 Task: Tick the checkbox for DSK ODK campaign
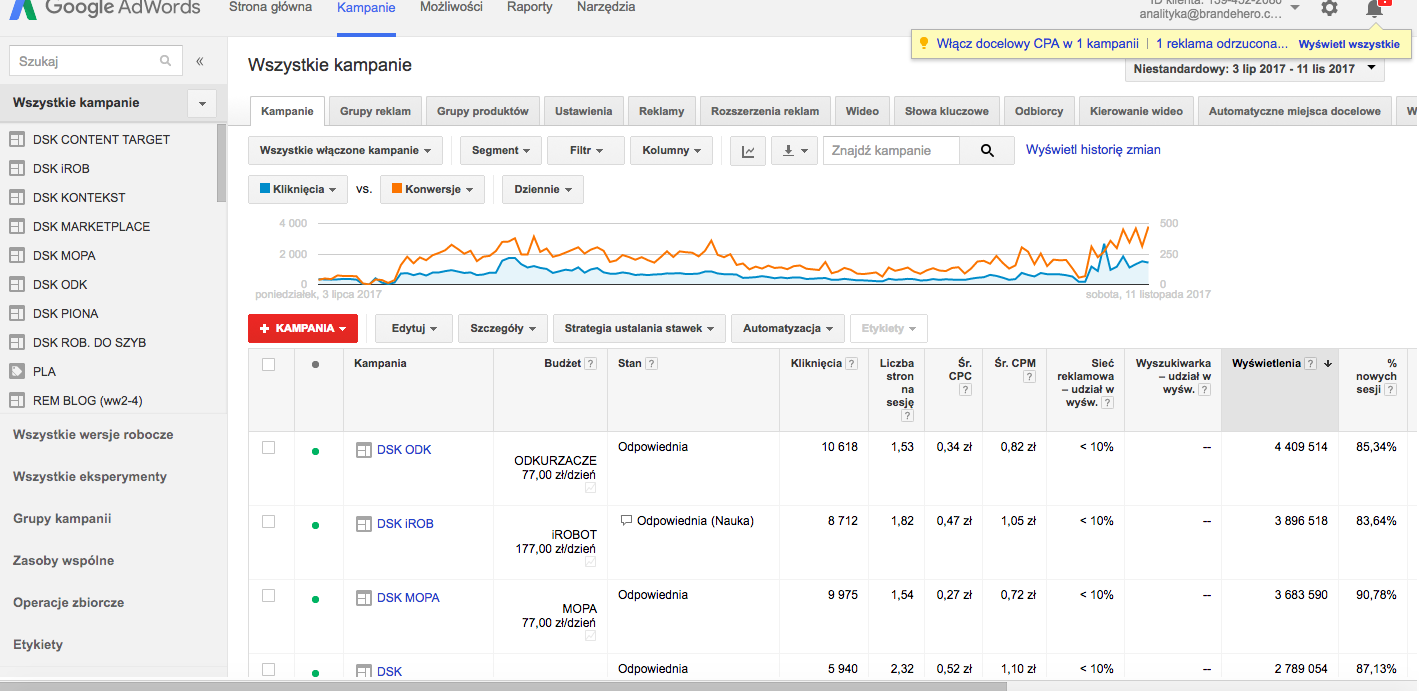pos(268,448)
